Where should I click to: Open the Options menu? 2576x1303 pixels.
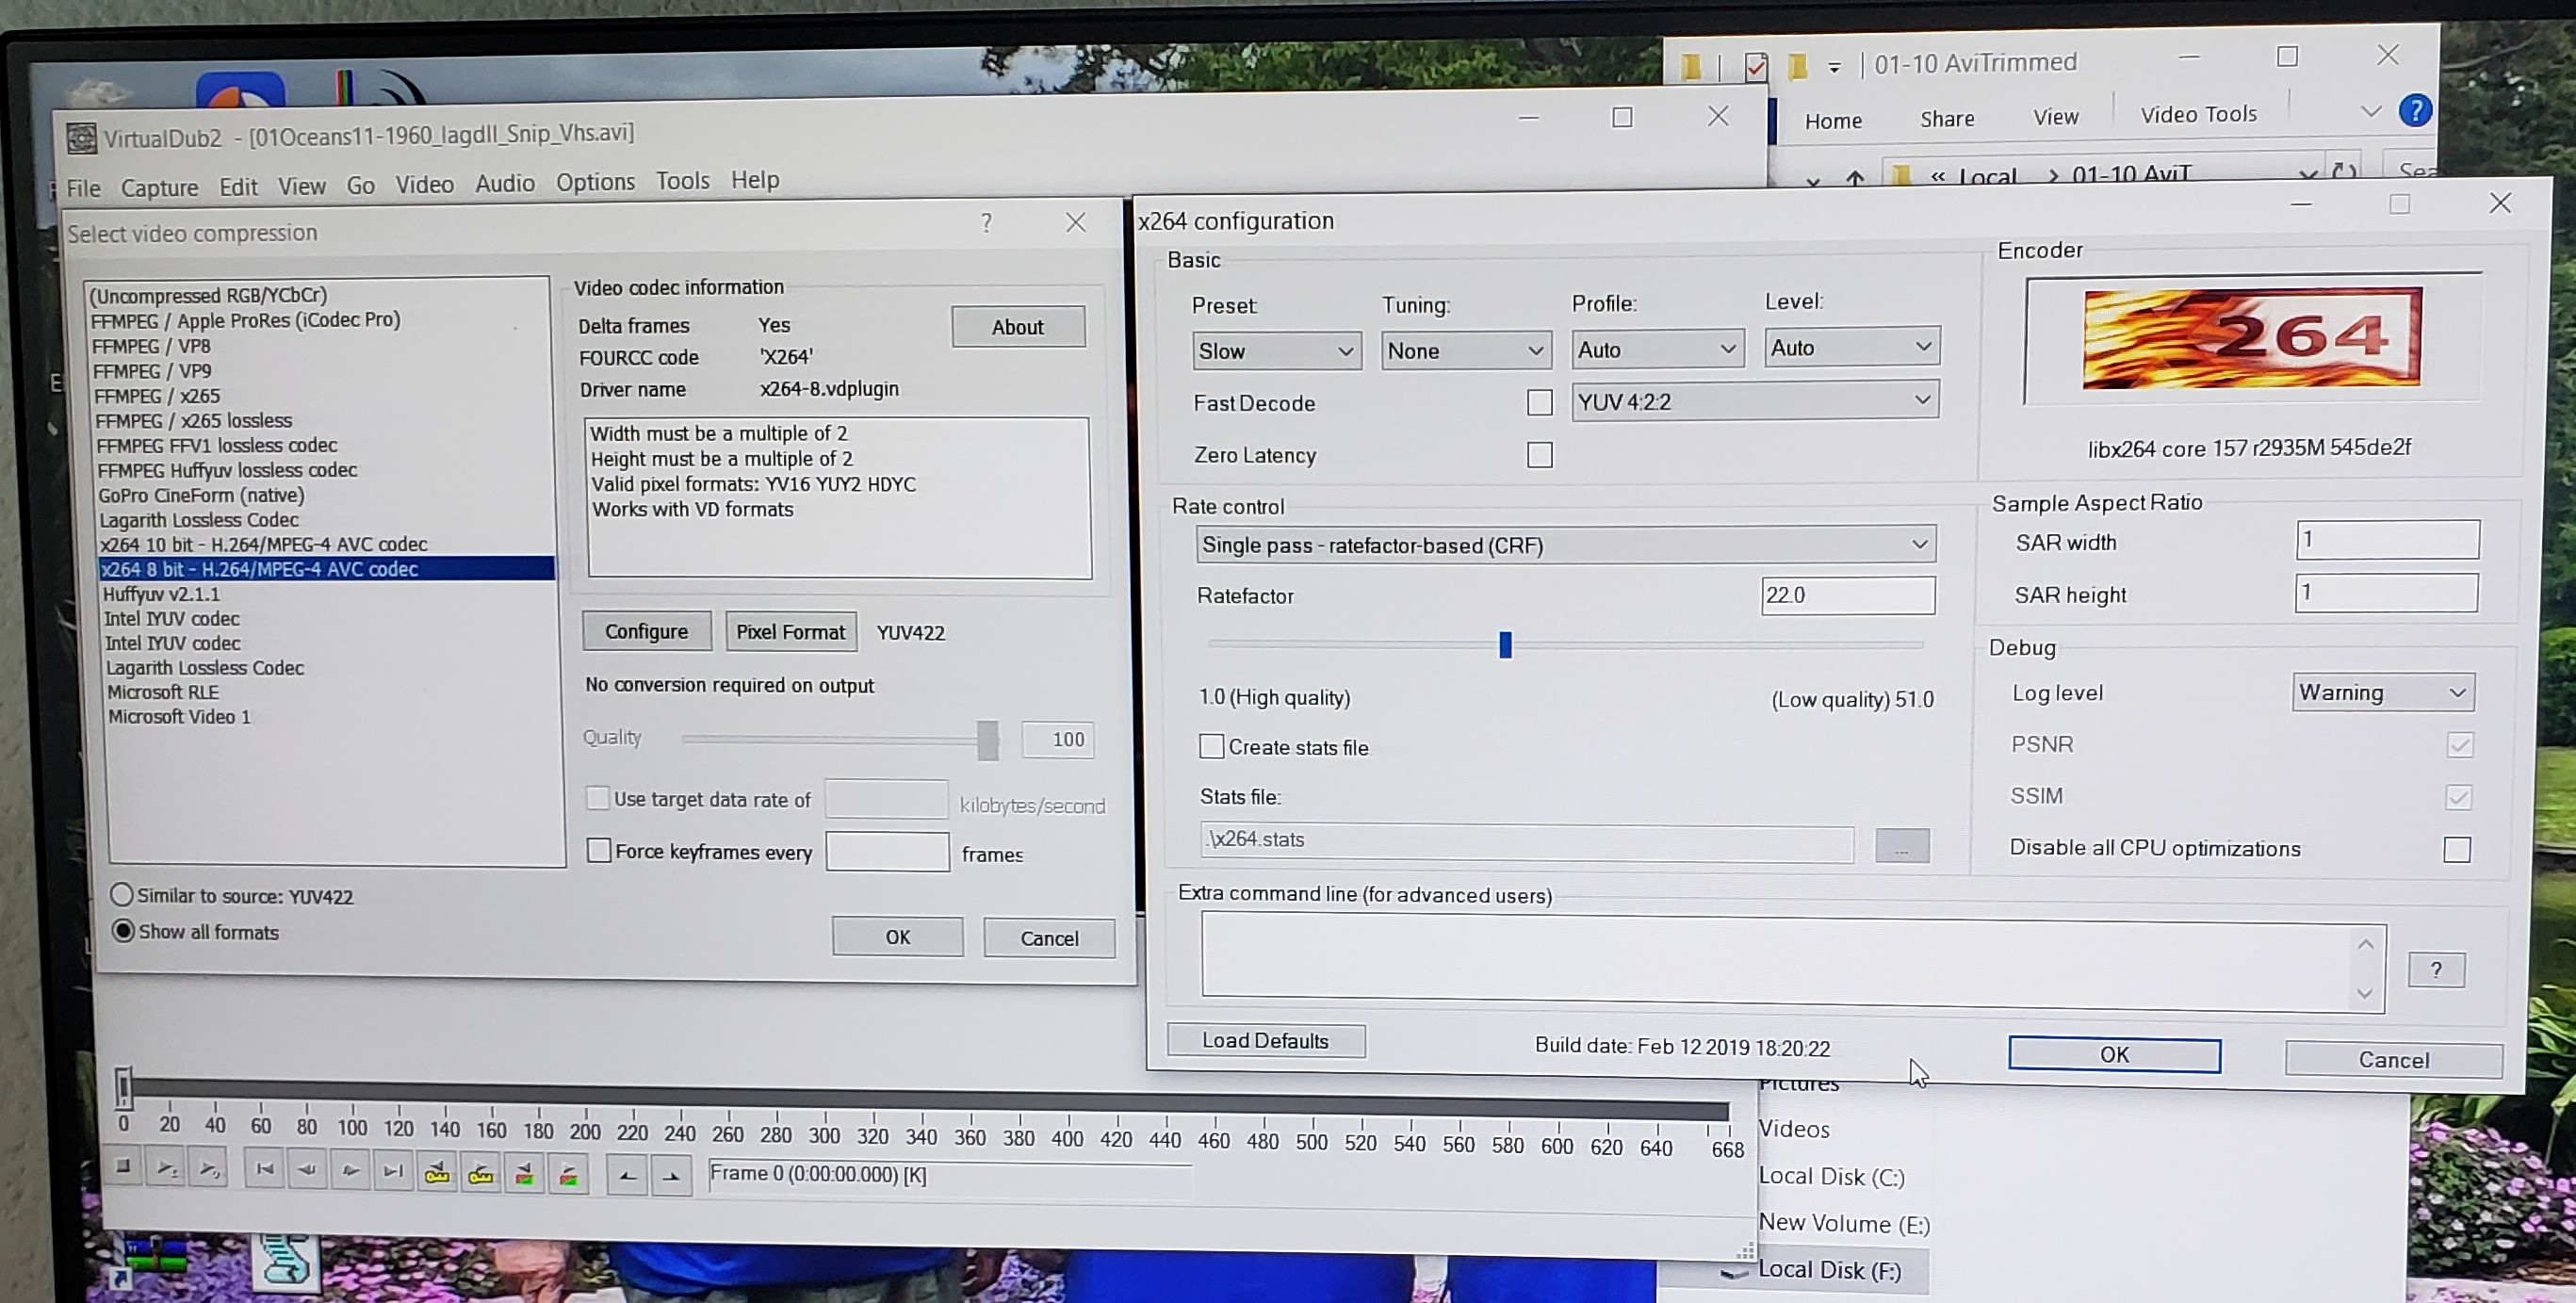point(595,182)
